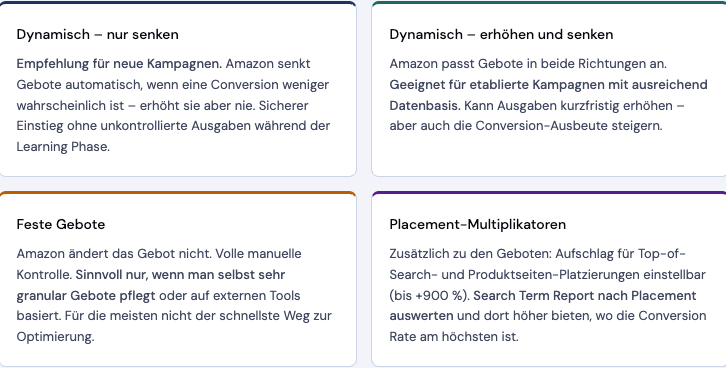Click orange top border of Feste Gebote card

coord(178,193)
